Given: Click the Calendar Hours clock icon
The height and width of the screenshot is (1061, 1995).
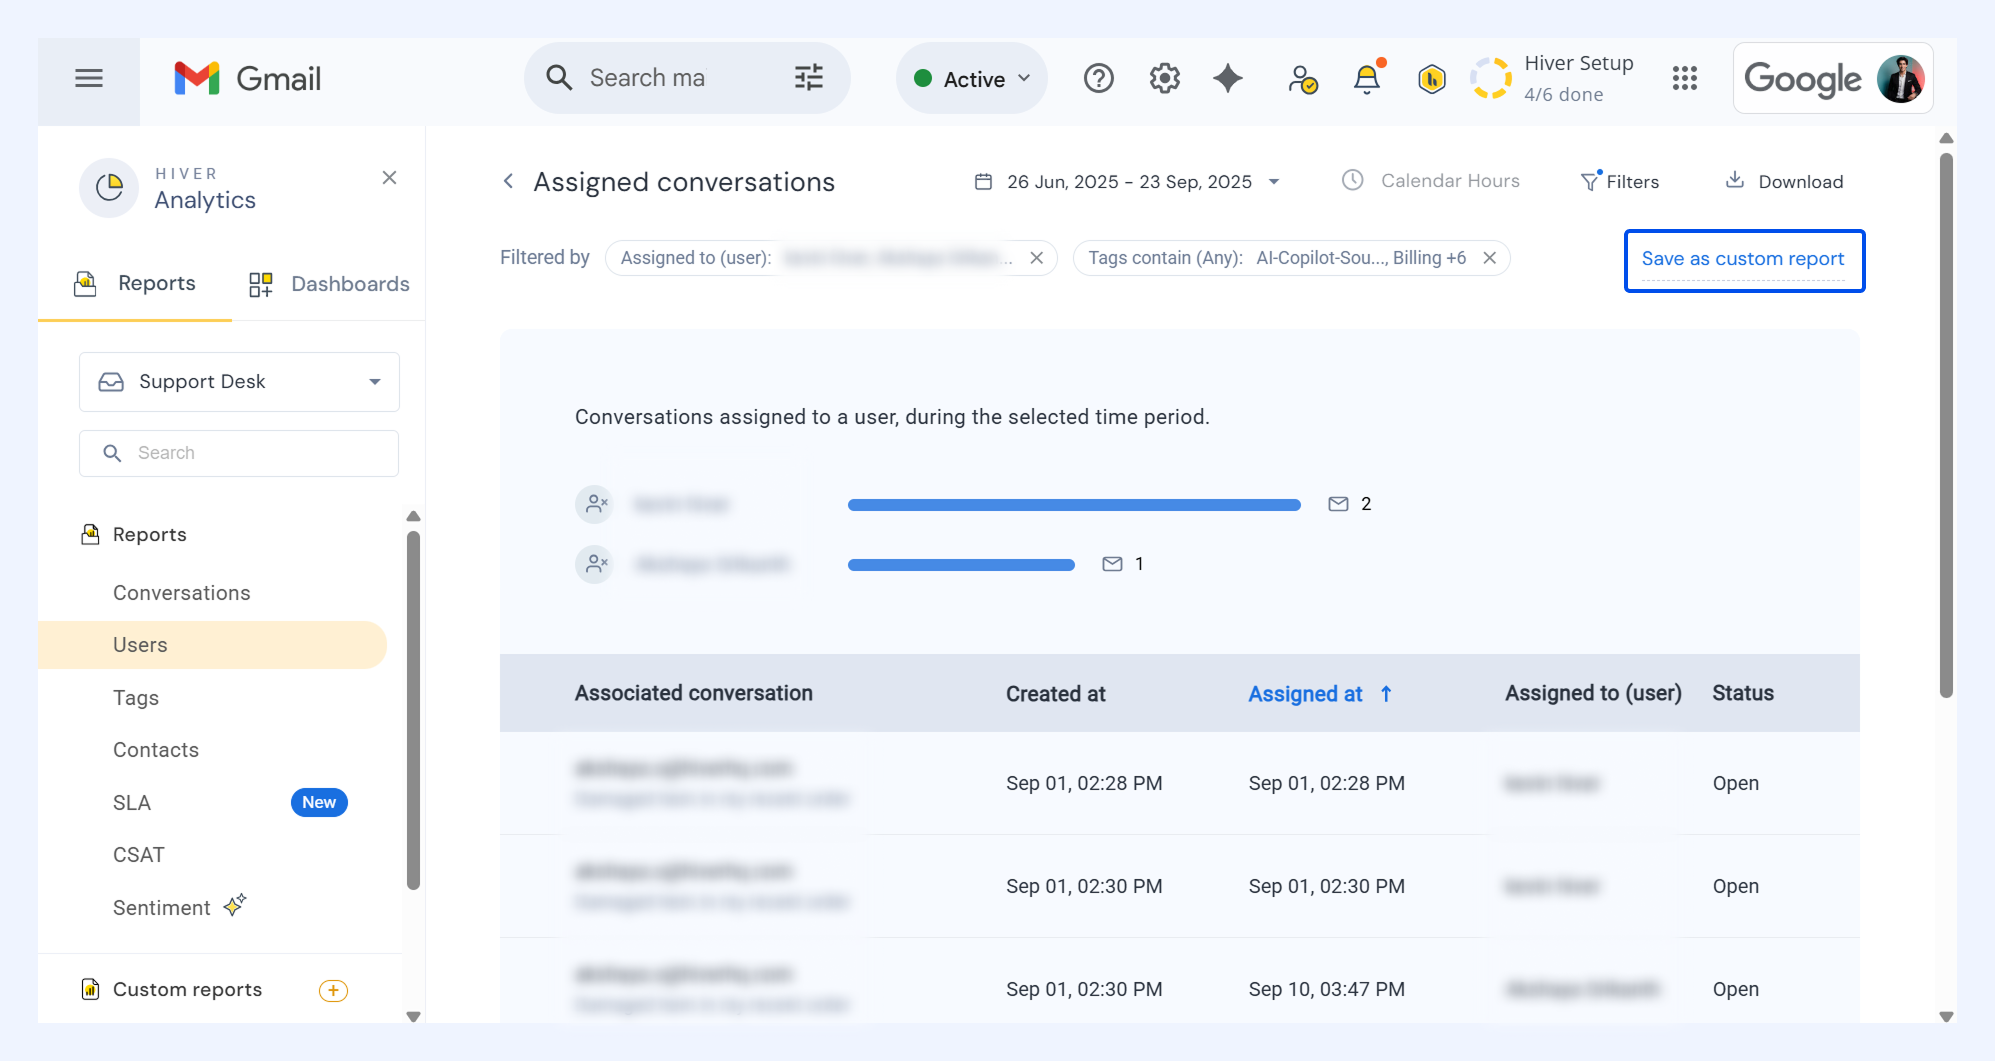Looking at the screenshot, I should click(1353, 180).
